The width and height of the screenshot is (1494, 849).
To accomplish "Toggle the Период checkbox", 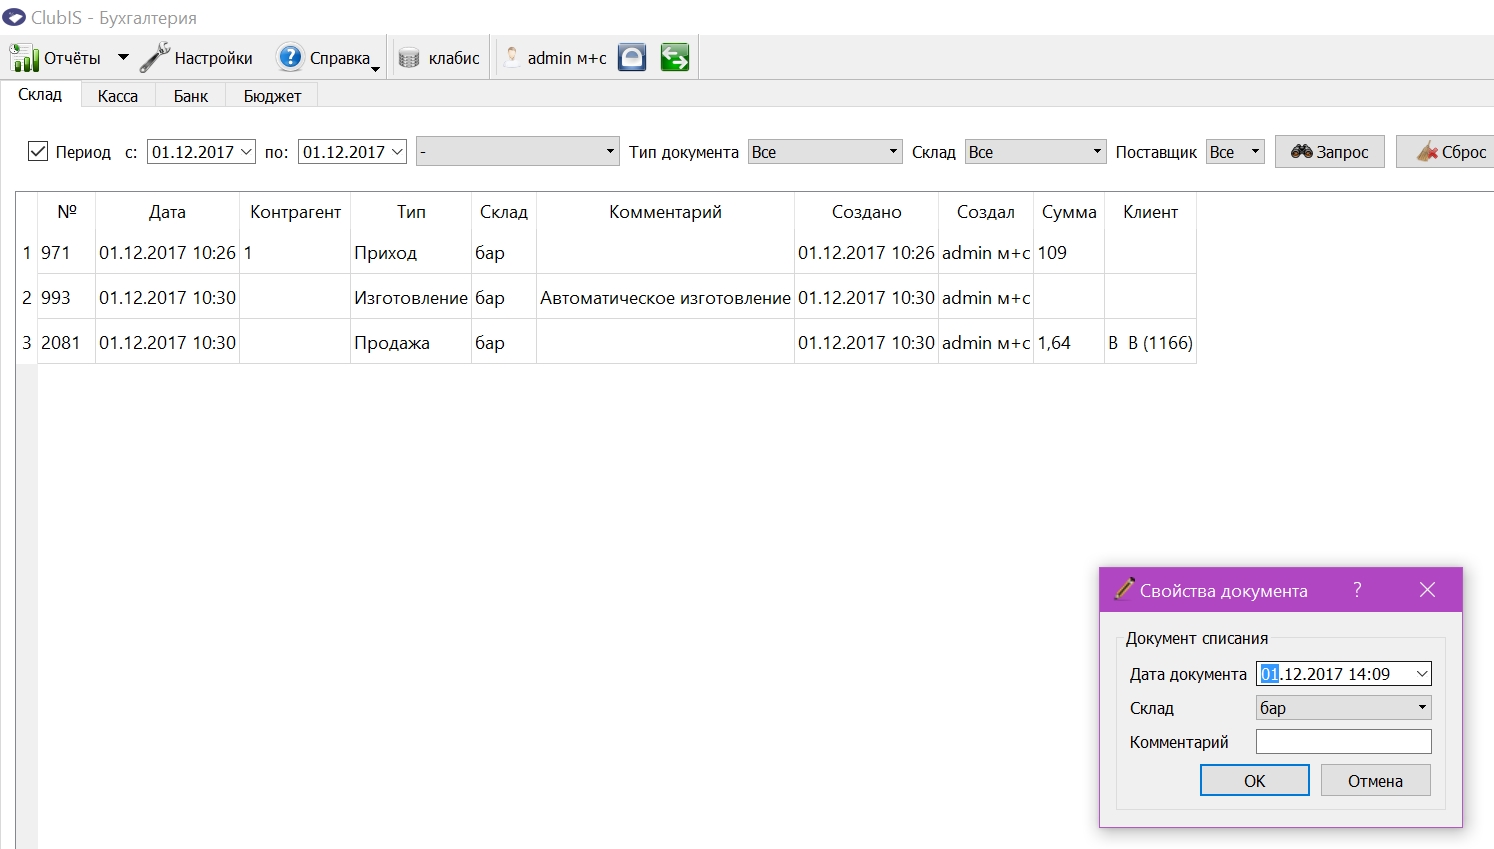I will click(x=38, y=151).
